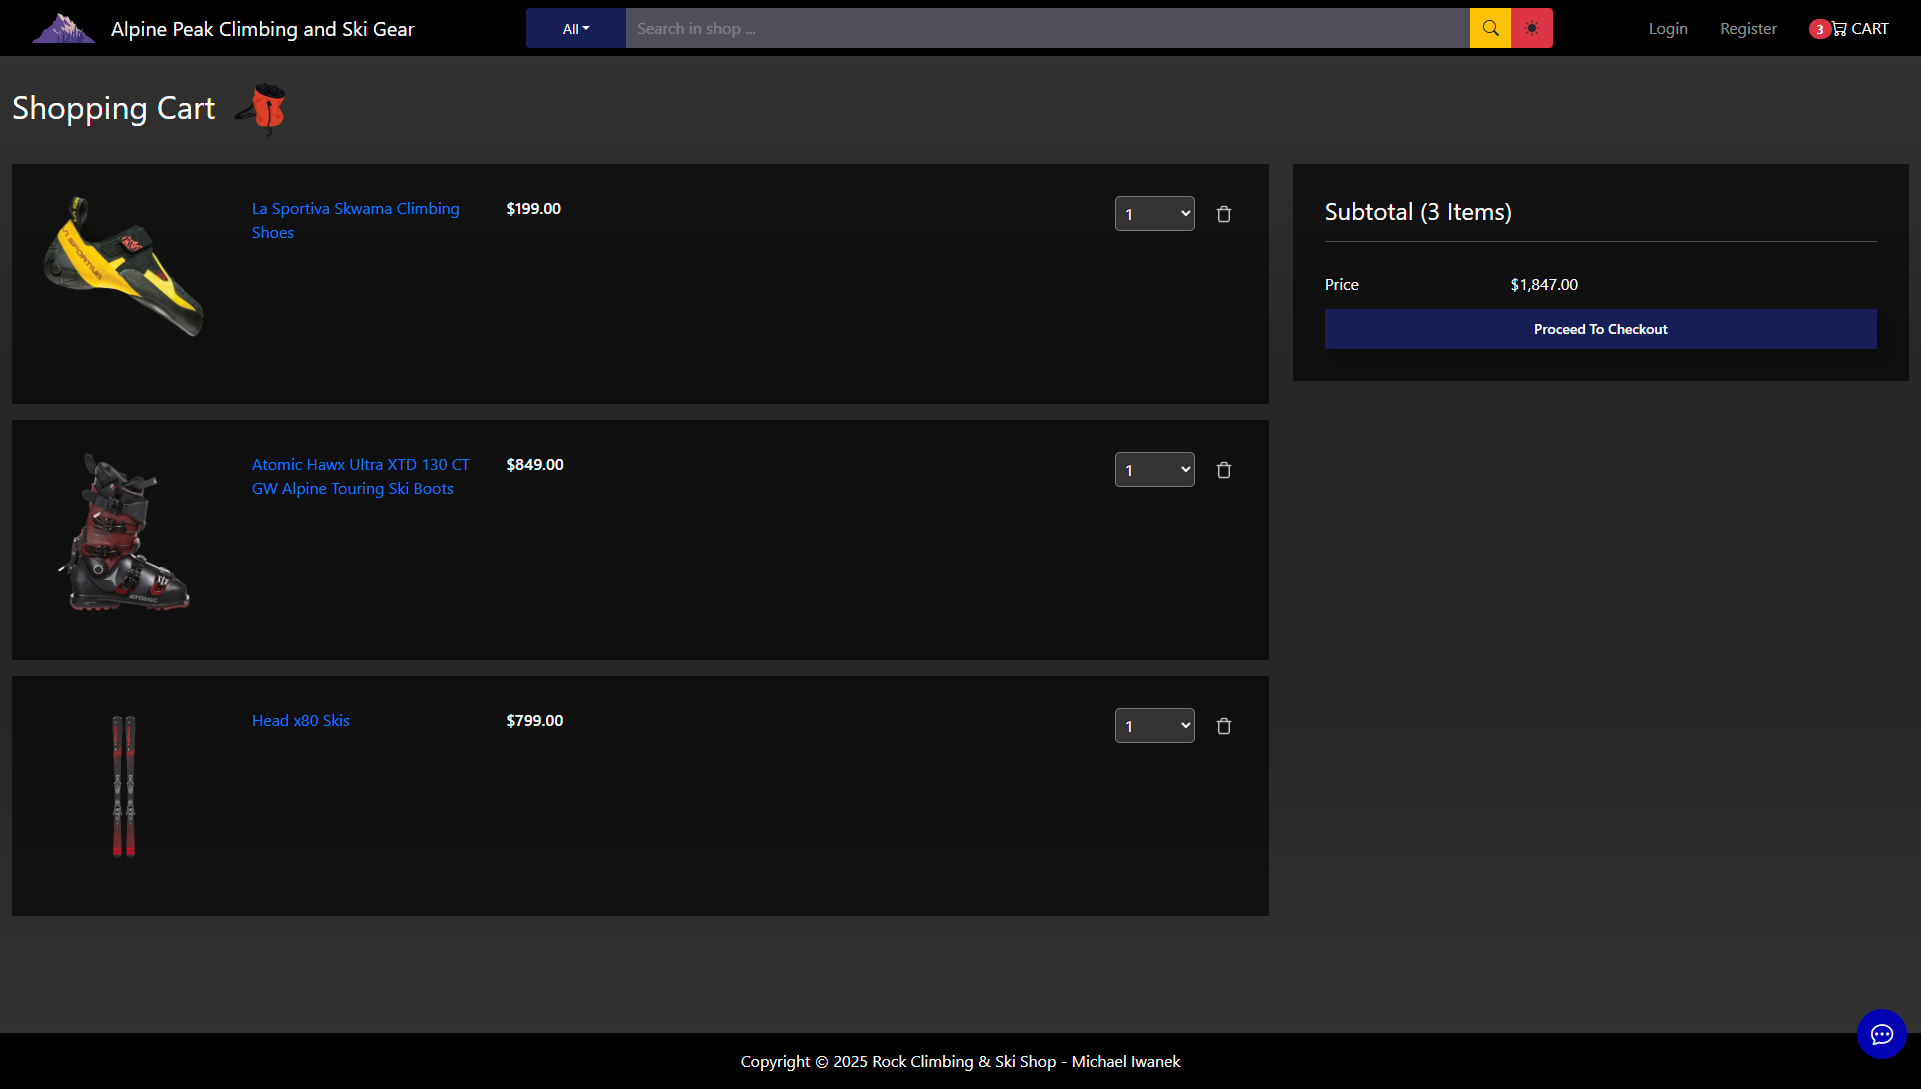Click the yellow search magnifier button
Screen dimensions: 1921x1089
click(x=1490, y=28)
